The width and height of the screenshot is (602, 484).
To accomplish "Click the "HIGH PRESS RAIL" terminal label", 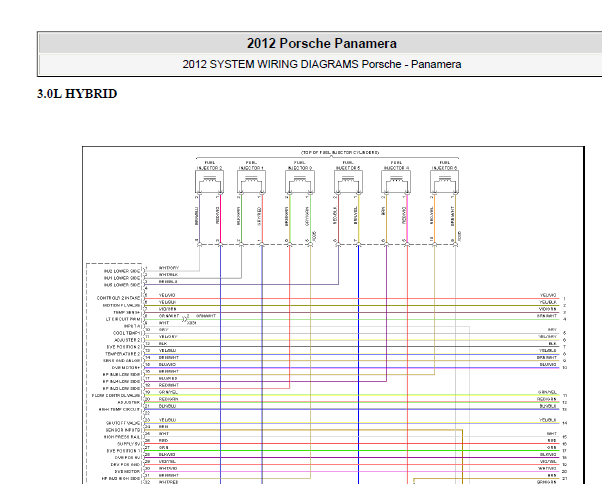I will tap(122, 437).
